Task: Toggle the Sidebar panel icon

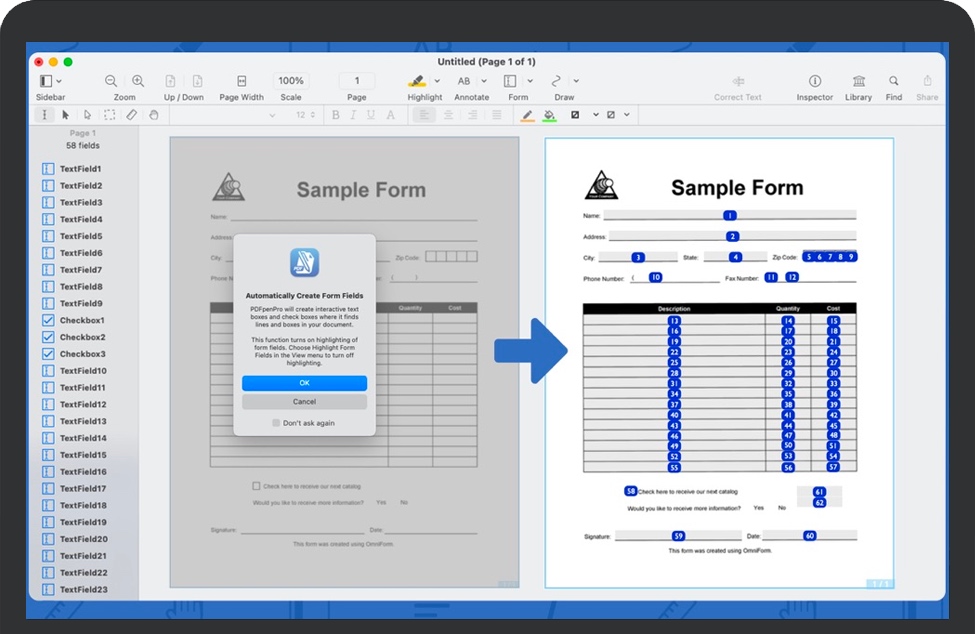Action: click(45, 81)
